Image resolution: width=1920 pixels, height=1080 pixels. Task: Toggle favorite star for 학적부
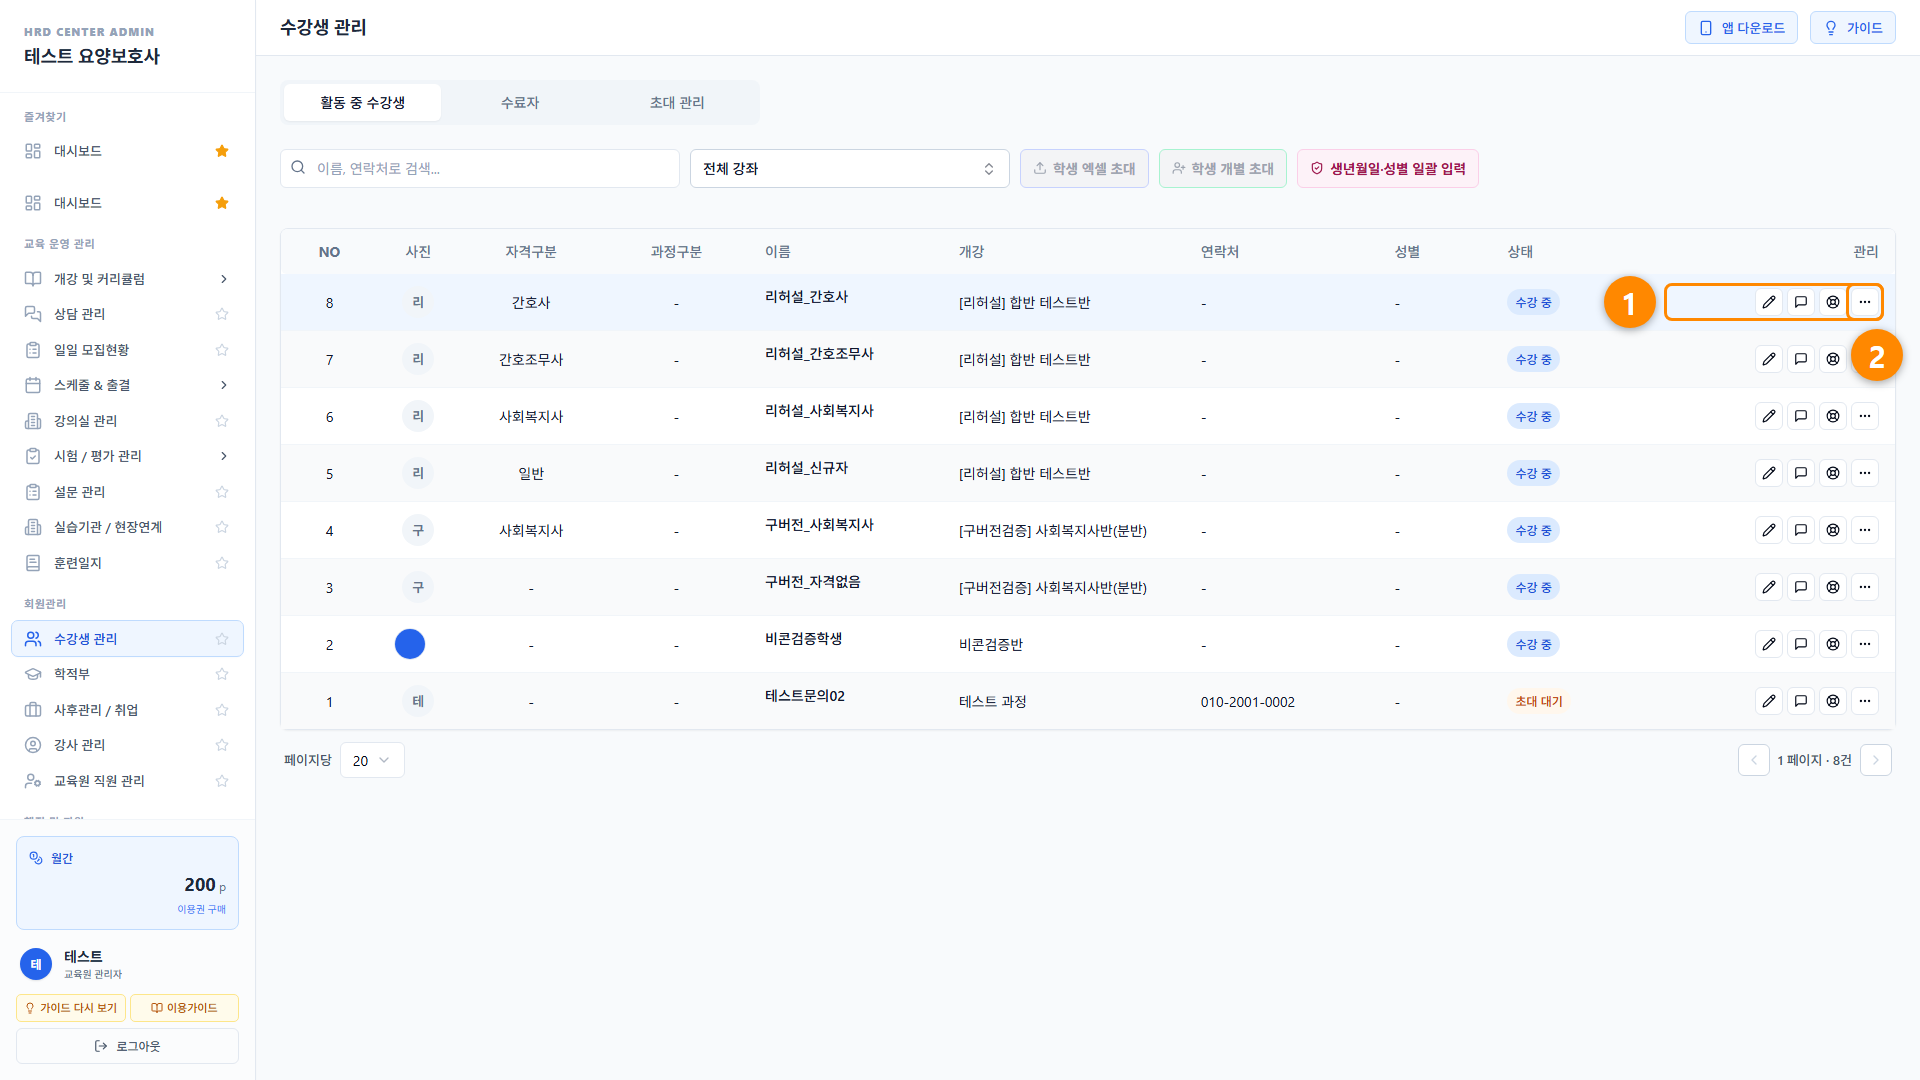point(222,674)
